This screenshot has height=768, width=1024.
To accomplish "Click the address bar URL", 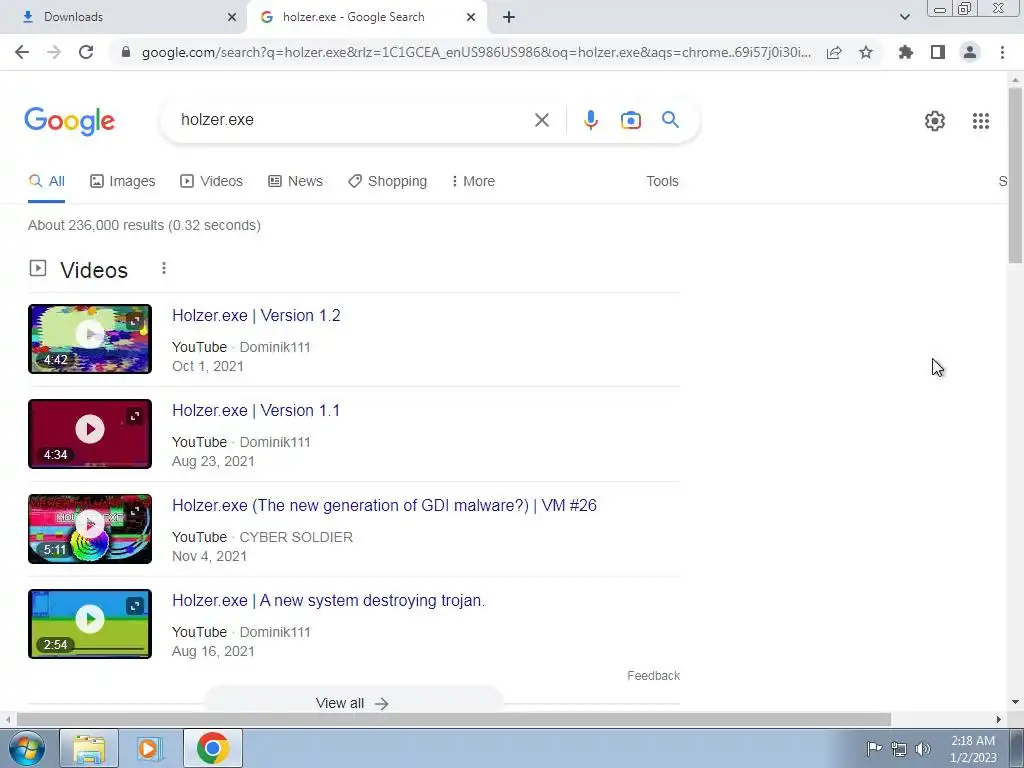I will click(475, 52).
